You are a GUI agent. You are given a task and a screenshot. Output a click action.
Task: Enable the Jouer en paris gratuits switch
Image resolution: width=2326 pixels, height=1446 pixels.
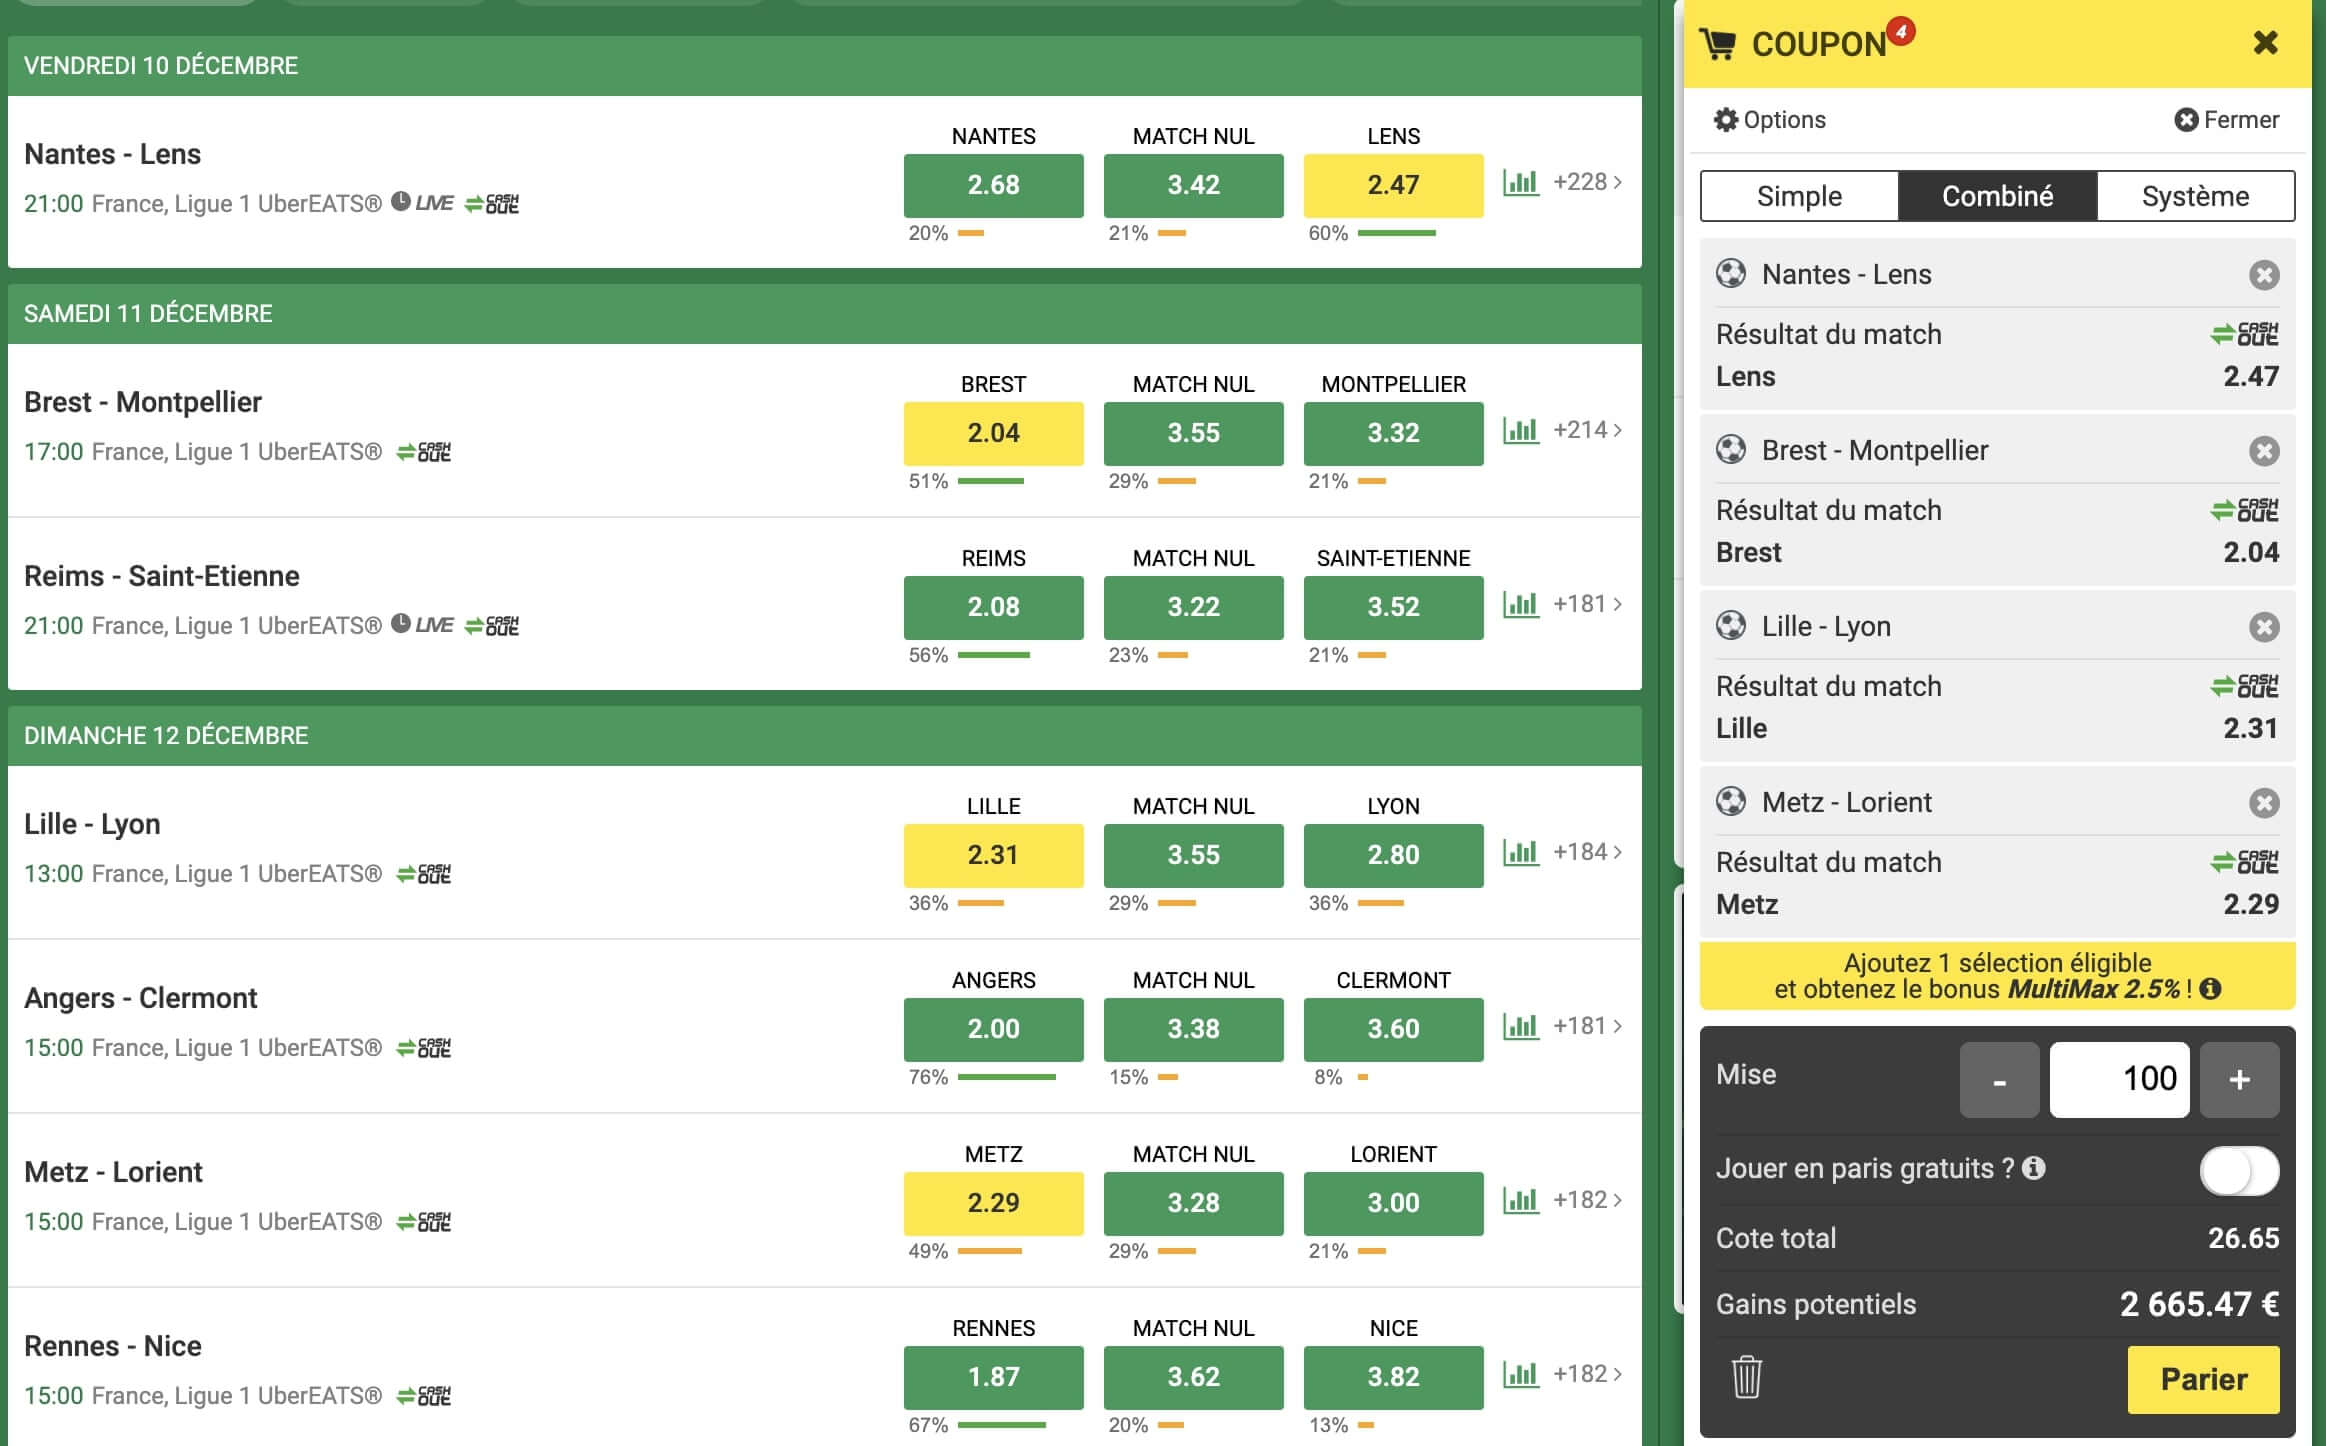2238,1171
